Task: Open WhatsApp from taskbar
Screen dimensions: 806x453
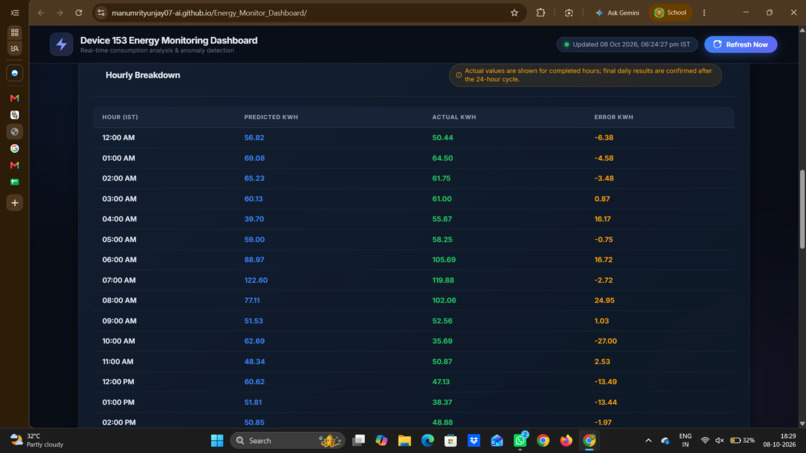Action: coord(520,441)
